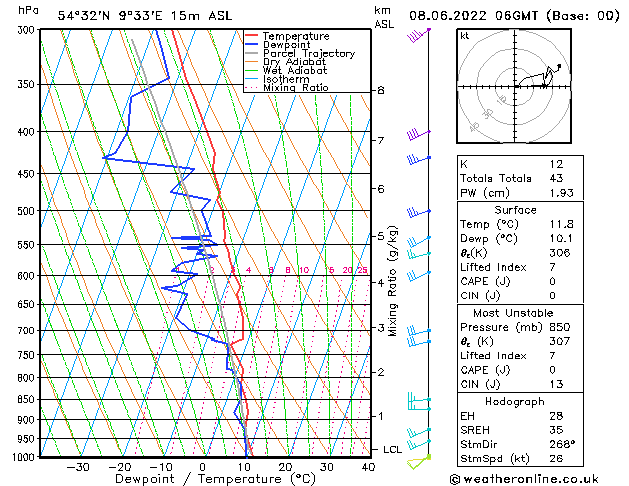Click the 'LCL' level marker label
Viewport: 629px width, 486px height.
pos(392,450)
